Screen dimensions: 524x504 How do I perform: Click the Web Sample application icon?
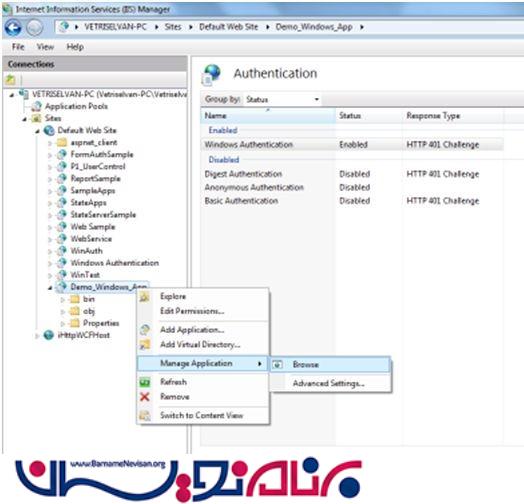(62, 227)
